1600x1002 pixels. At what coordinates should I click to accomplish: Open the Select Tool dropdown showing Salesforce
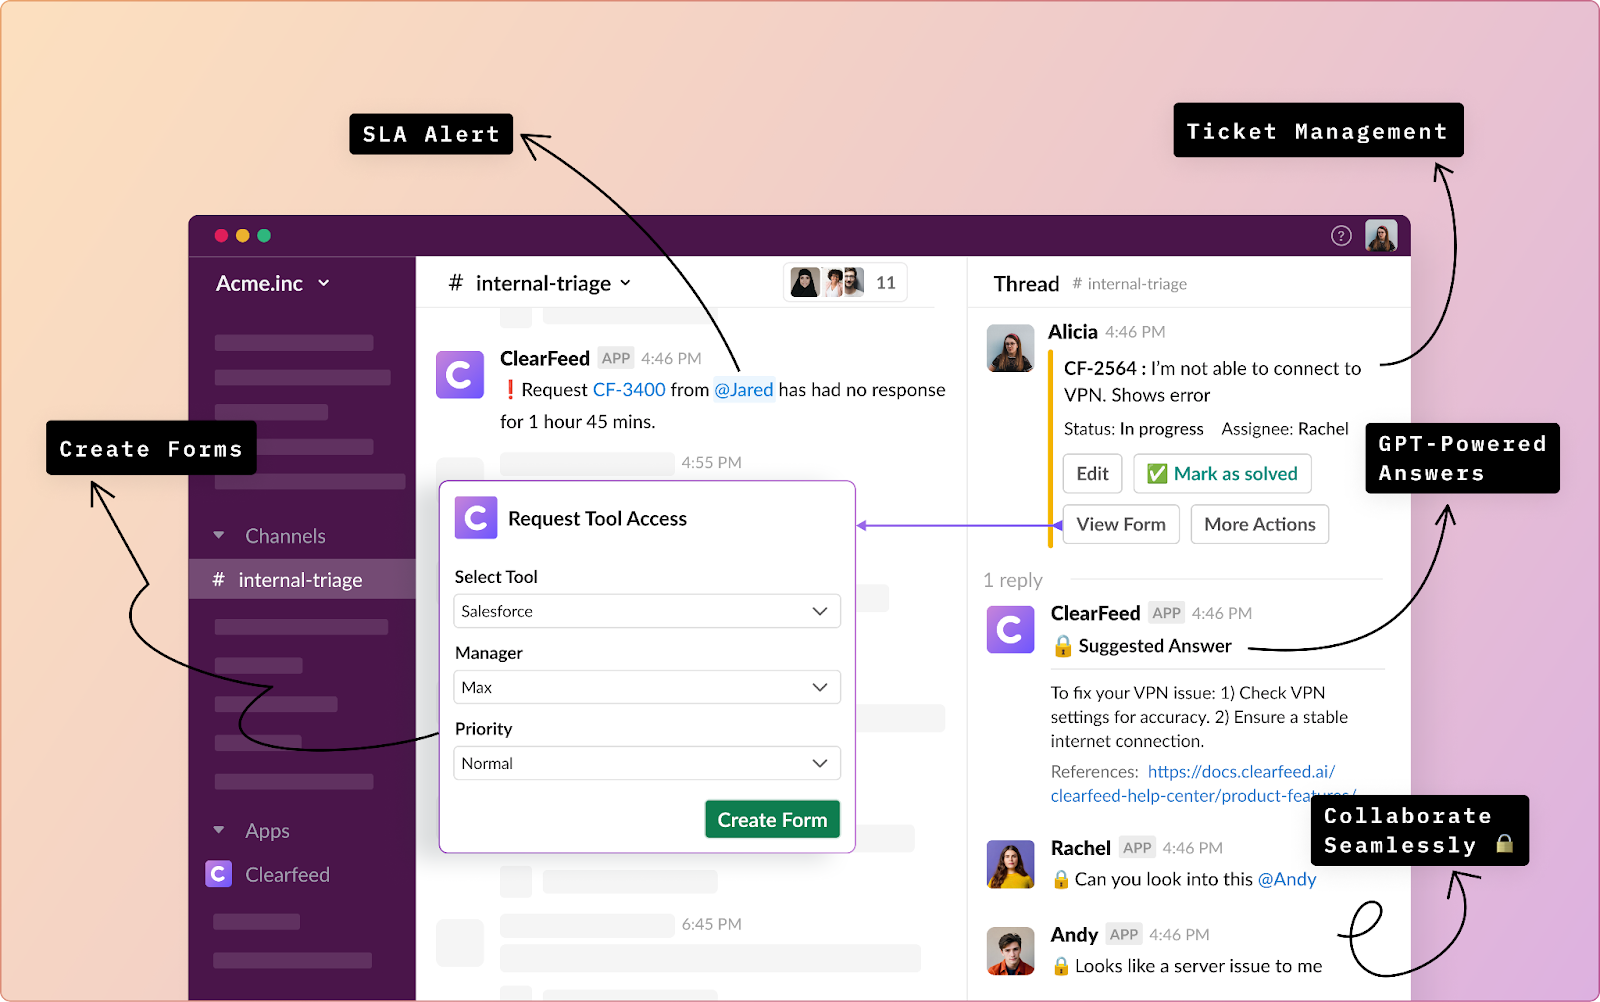tap(647, 611)
